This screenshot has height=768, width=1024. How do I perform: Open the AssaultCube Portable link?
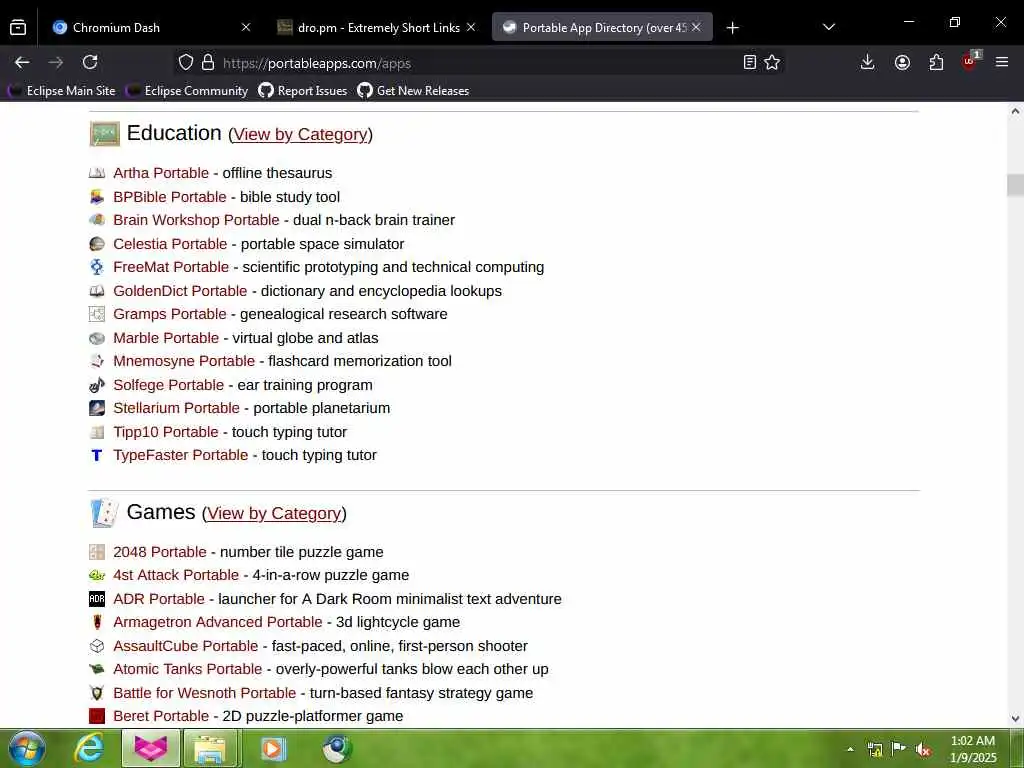(x=185, y=646)
